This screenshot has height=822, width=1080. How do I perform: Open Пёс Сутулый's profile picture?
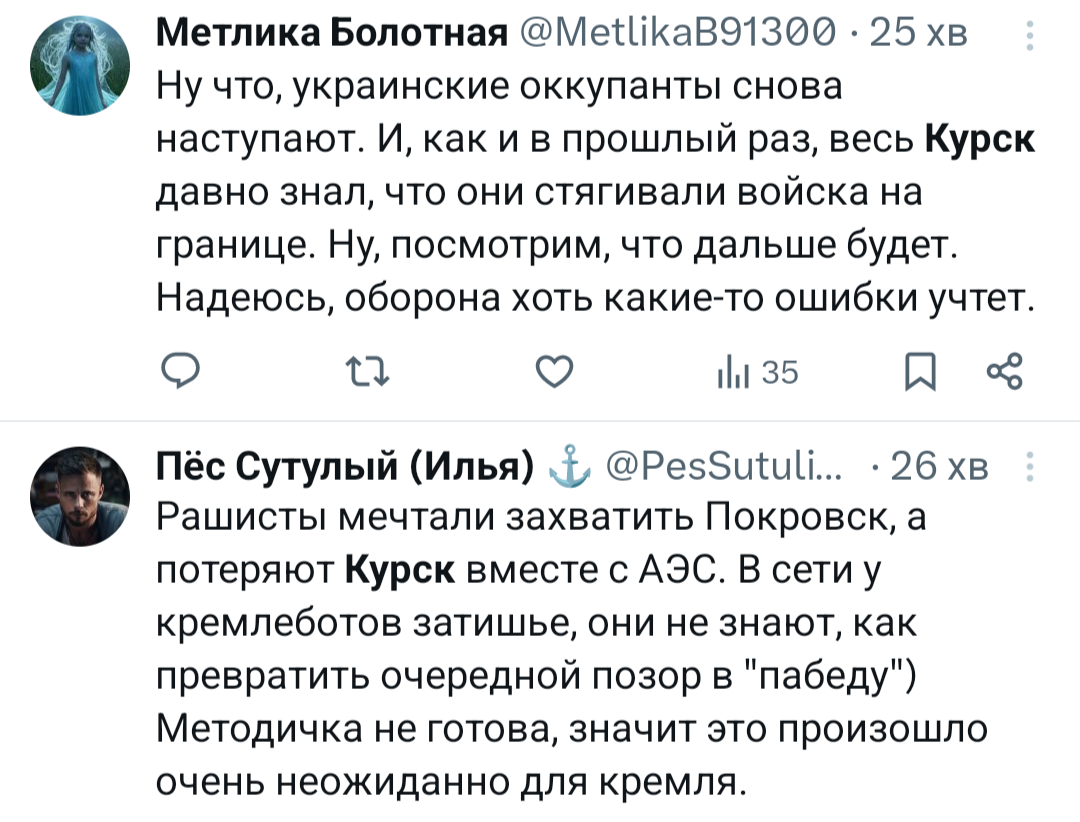92,497
